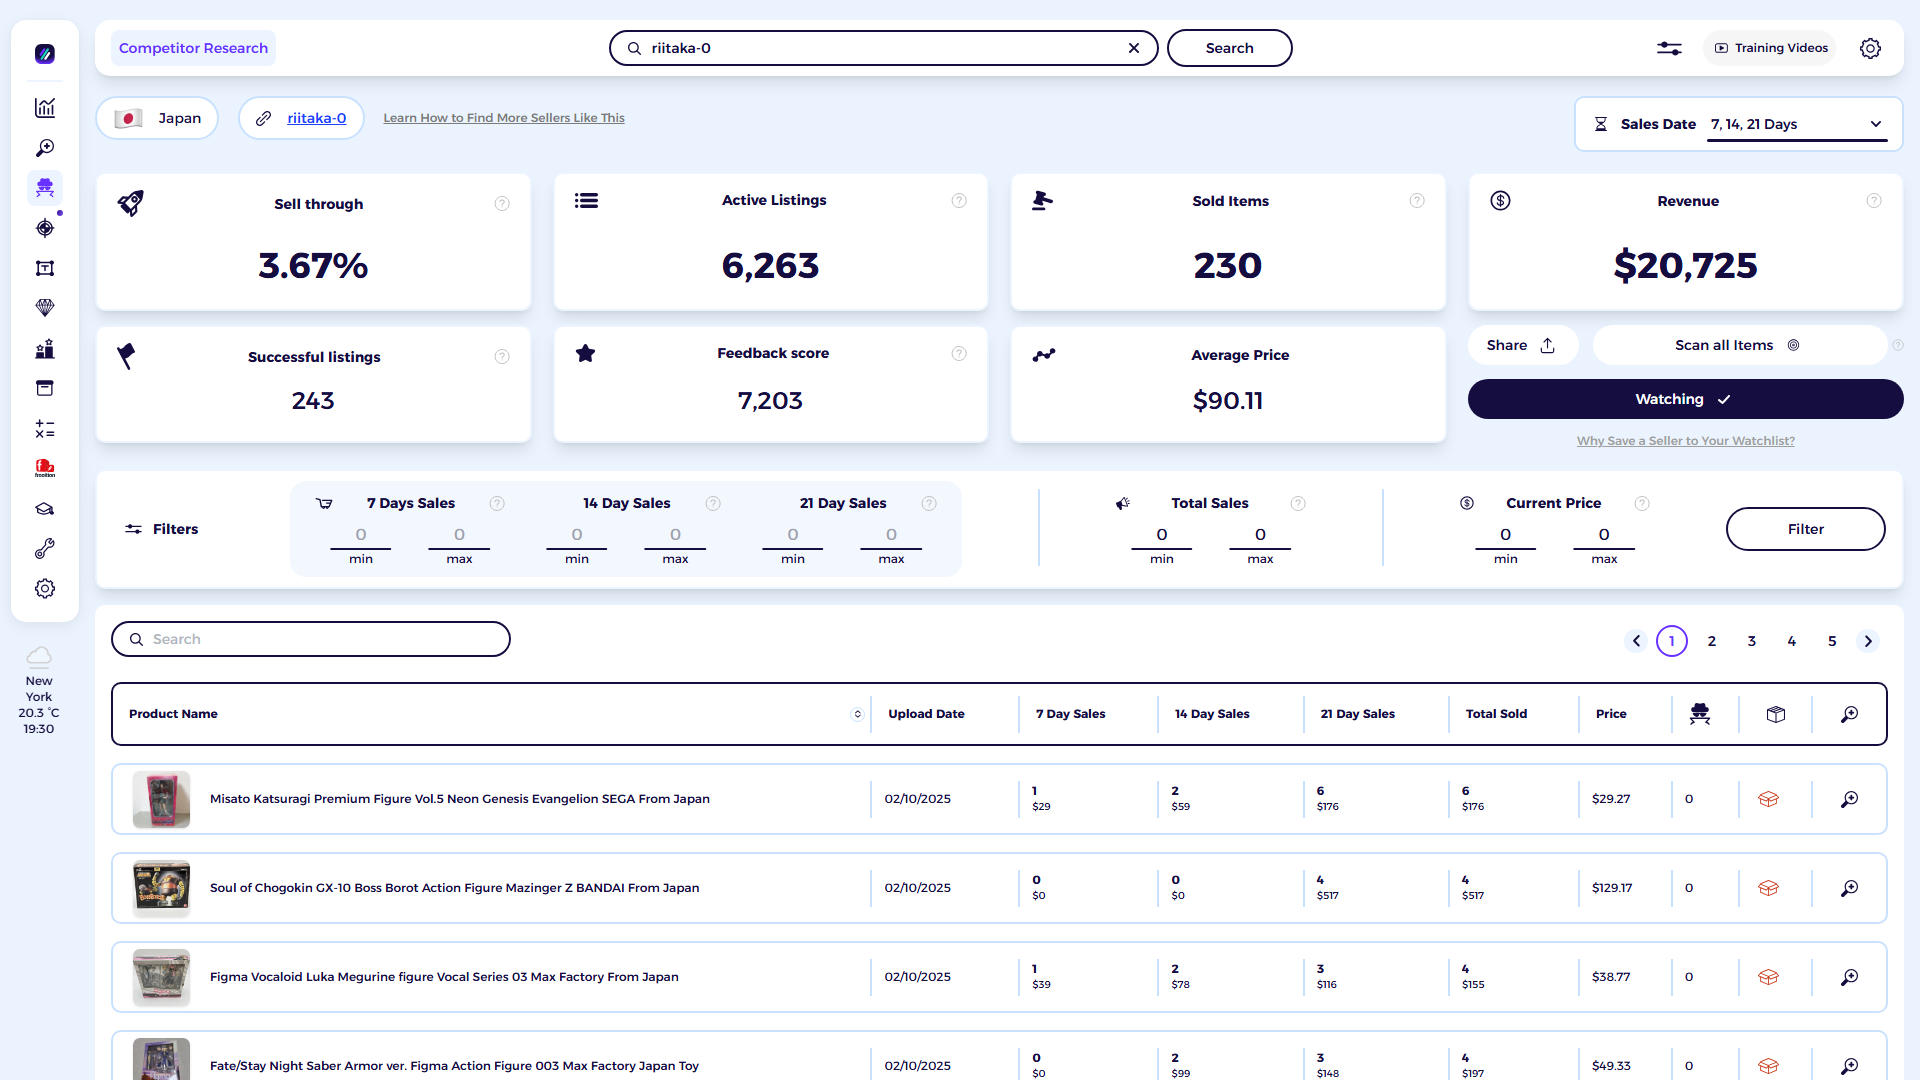Open Training Videos button
Viewport: 1920px width, 1080px height.
pos(1770,48)
